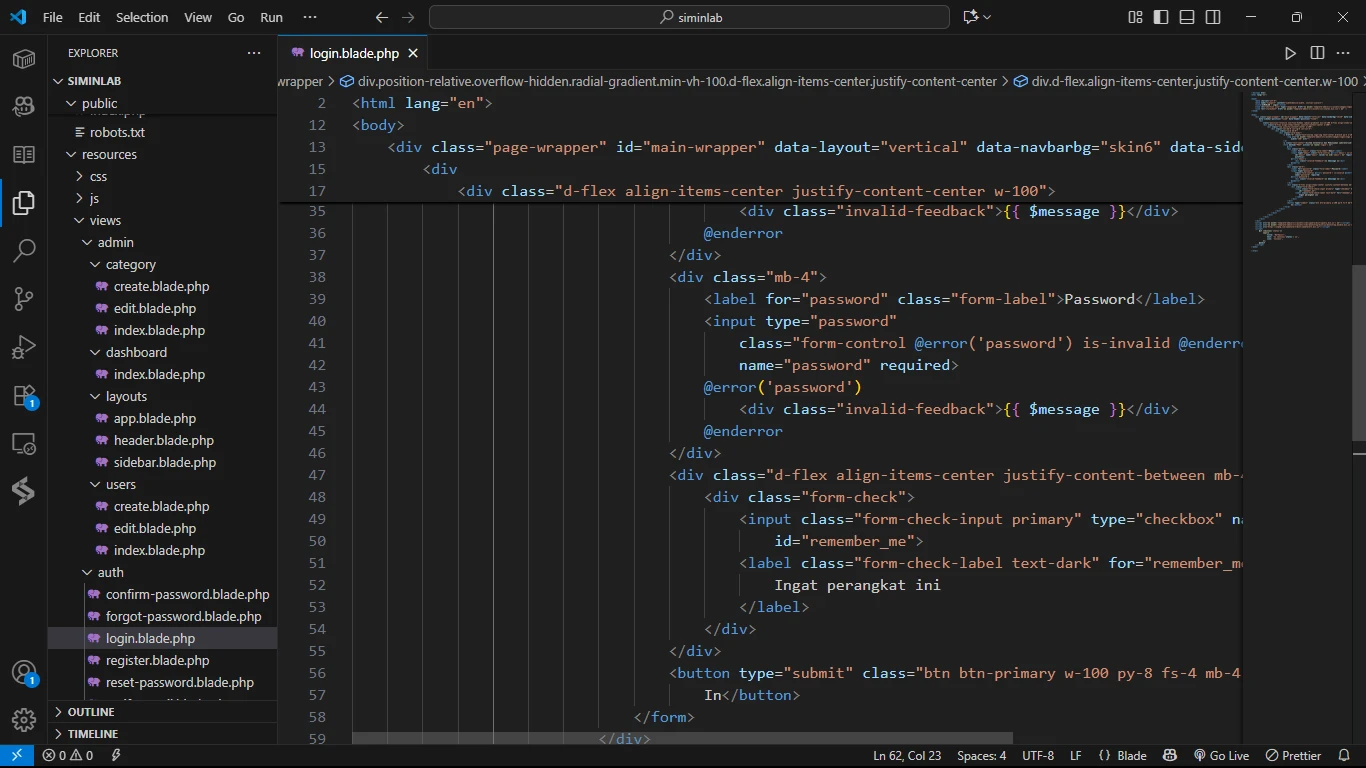The width and height of the screenshot is (1366, 768).
Task: Click the editor's vertical scrollbar thumb
Action: pos(1358,350)
